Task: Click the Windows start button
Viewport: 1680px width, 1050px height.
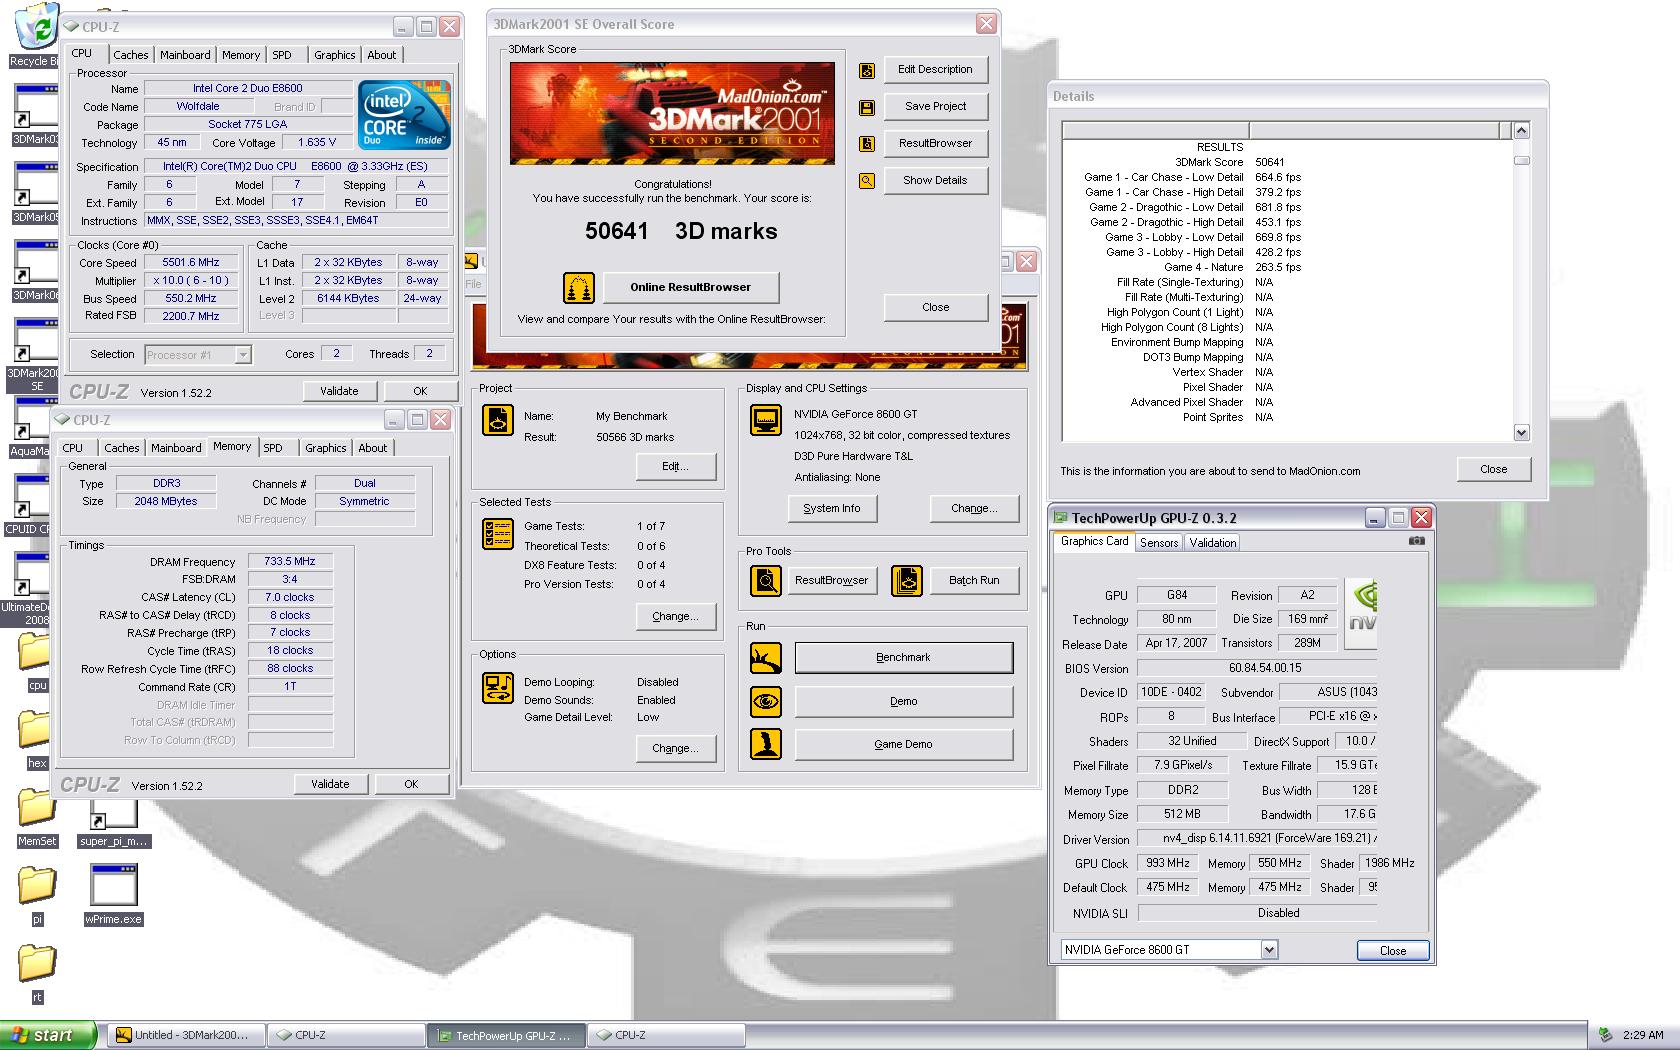Action: pos(48,1035)
